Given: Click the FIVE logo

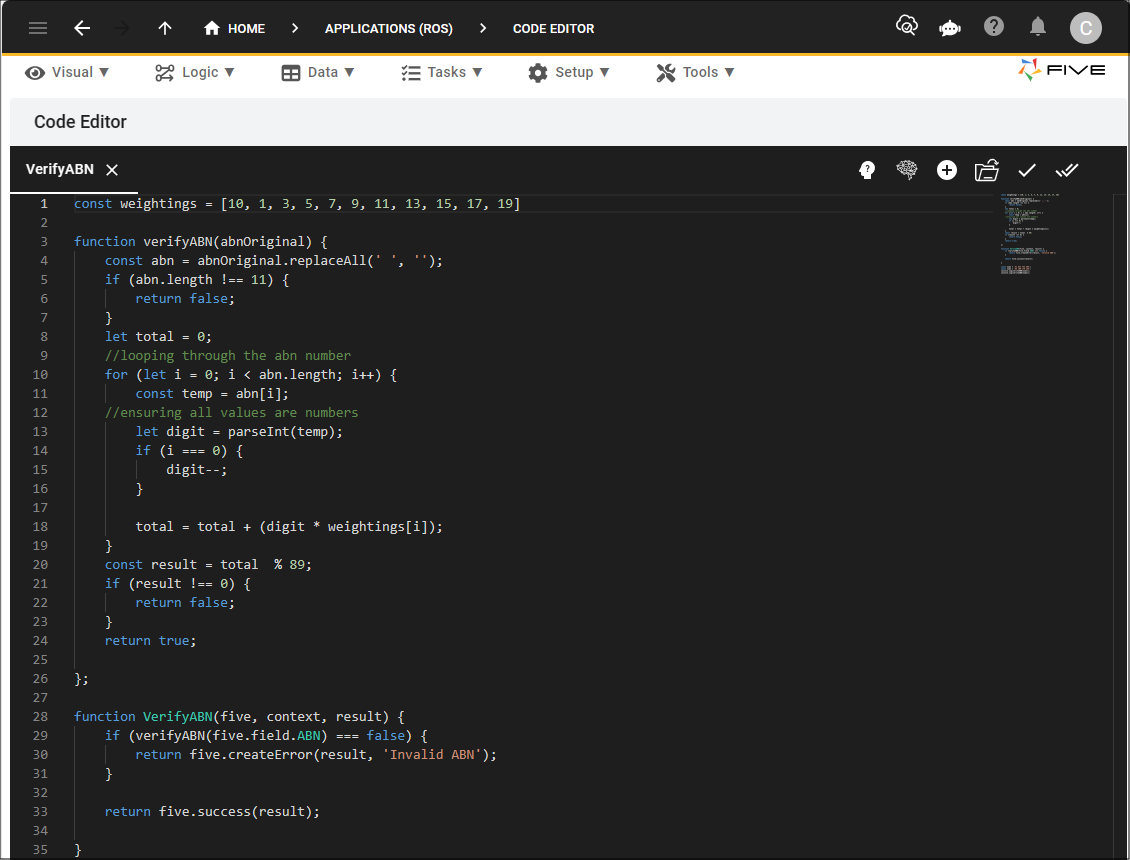Looking at the screenshot, I should click(x=1062, y=70).
